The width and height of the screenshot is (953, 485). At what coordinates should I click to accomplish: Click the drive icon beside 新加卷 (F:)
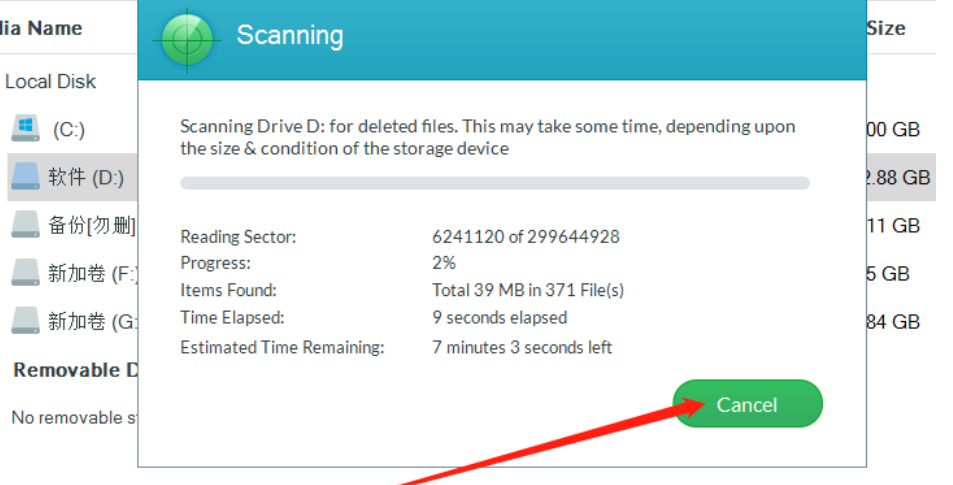coord(25,273)
